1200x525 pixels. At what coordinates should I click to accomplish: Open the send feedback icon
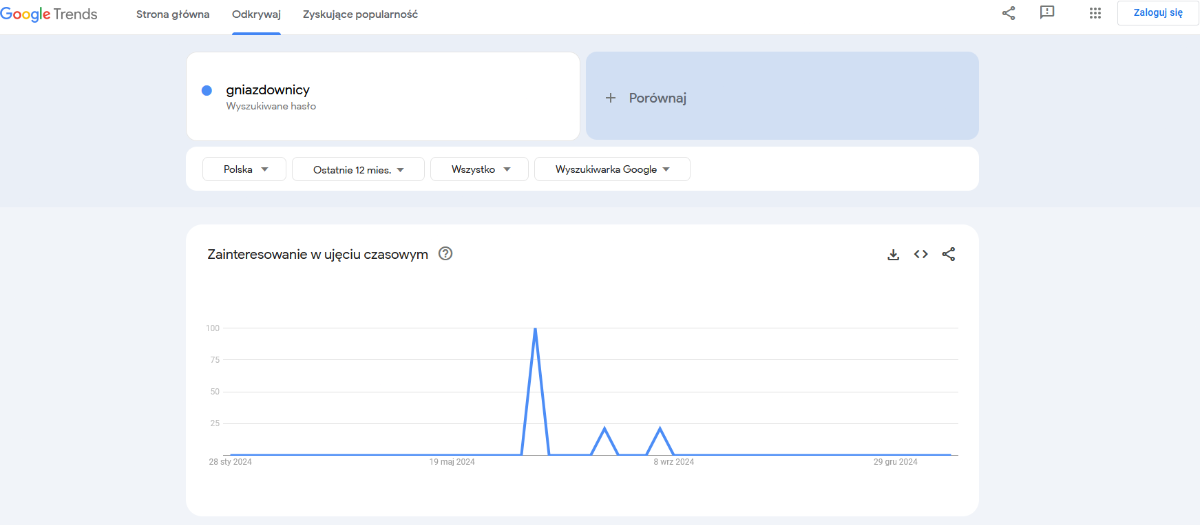(x=1047, y=13)
